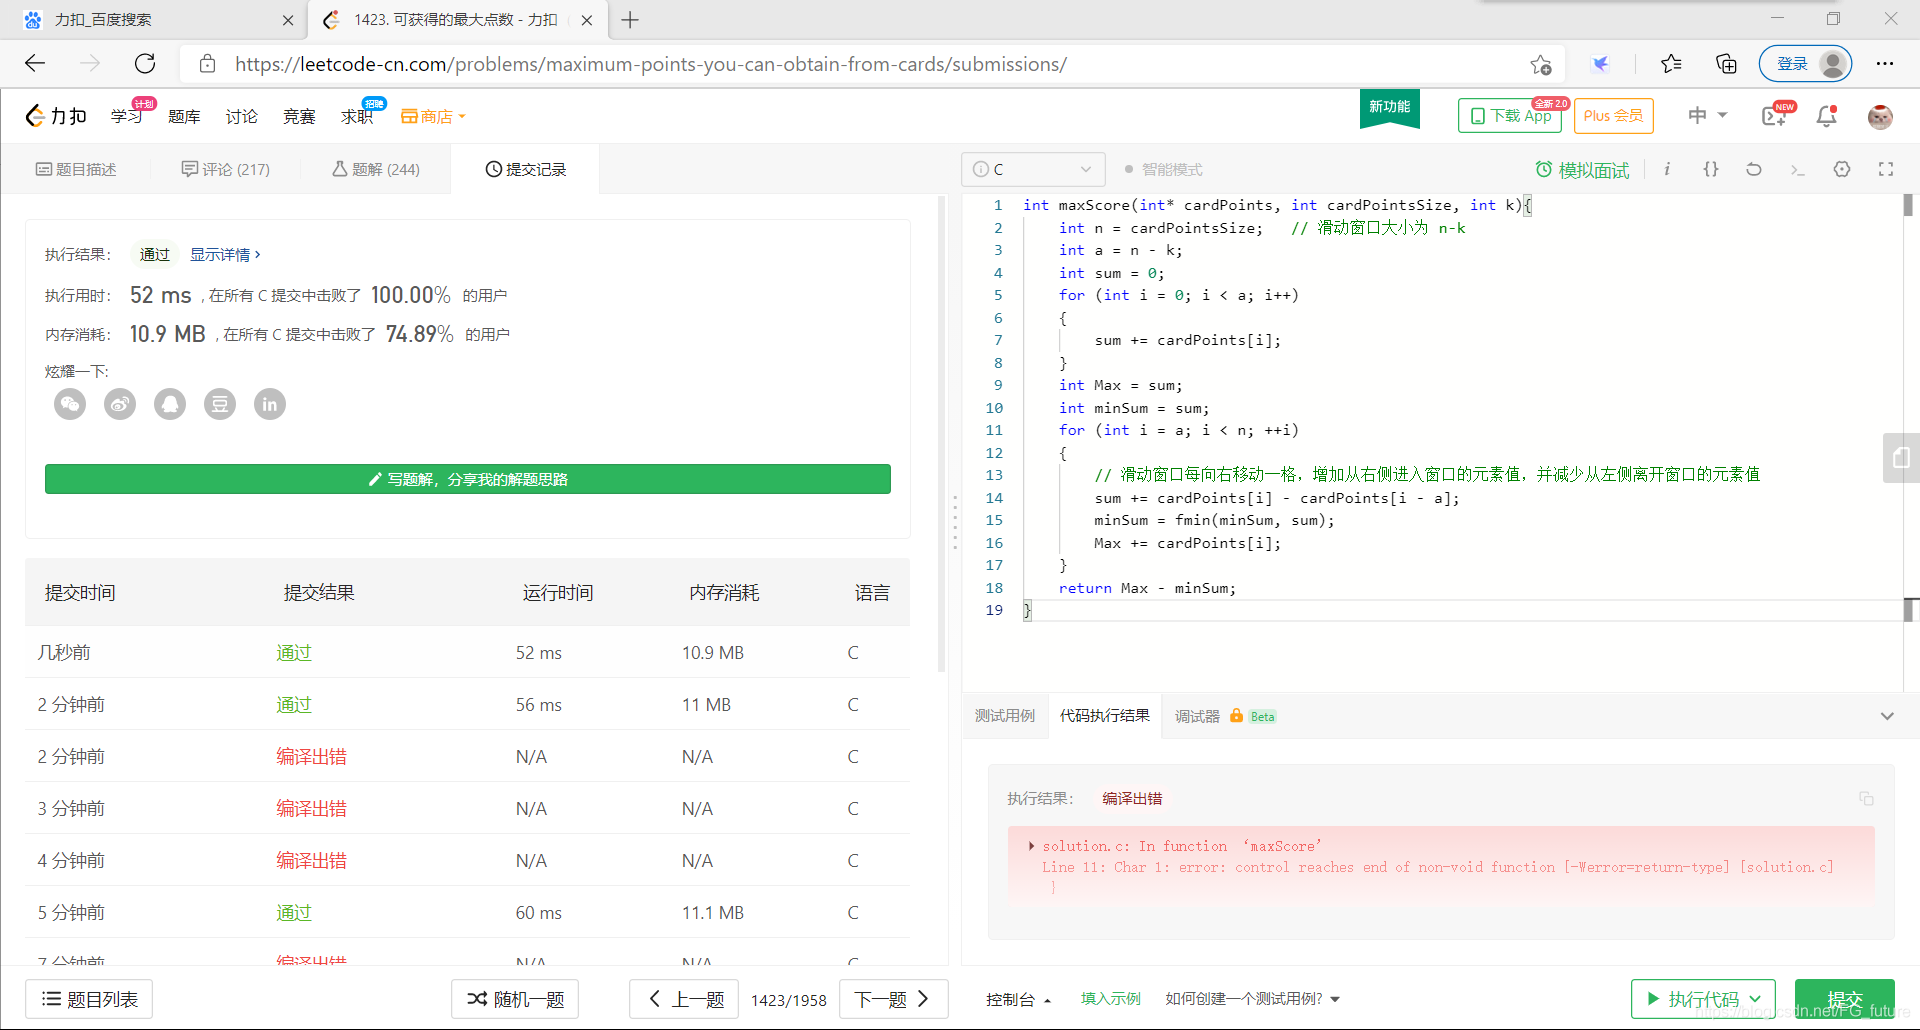Image resolution: width=1920 pixels, height=1030 pixels.
Task: Click 模拟面试 mock interview link
Action: pyautogui.click(x=1582, y=170)
